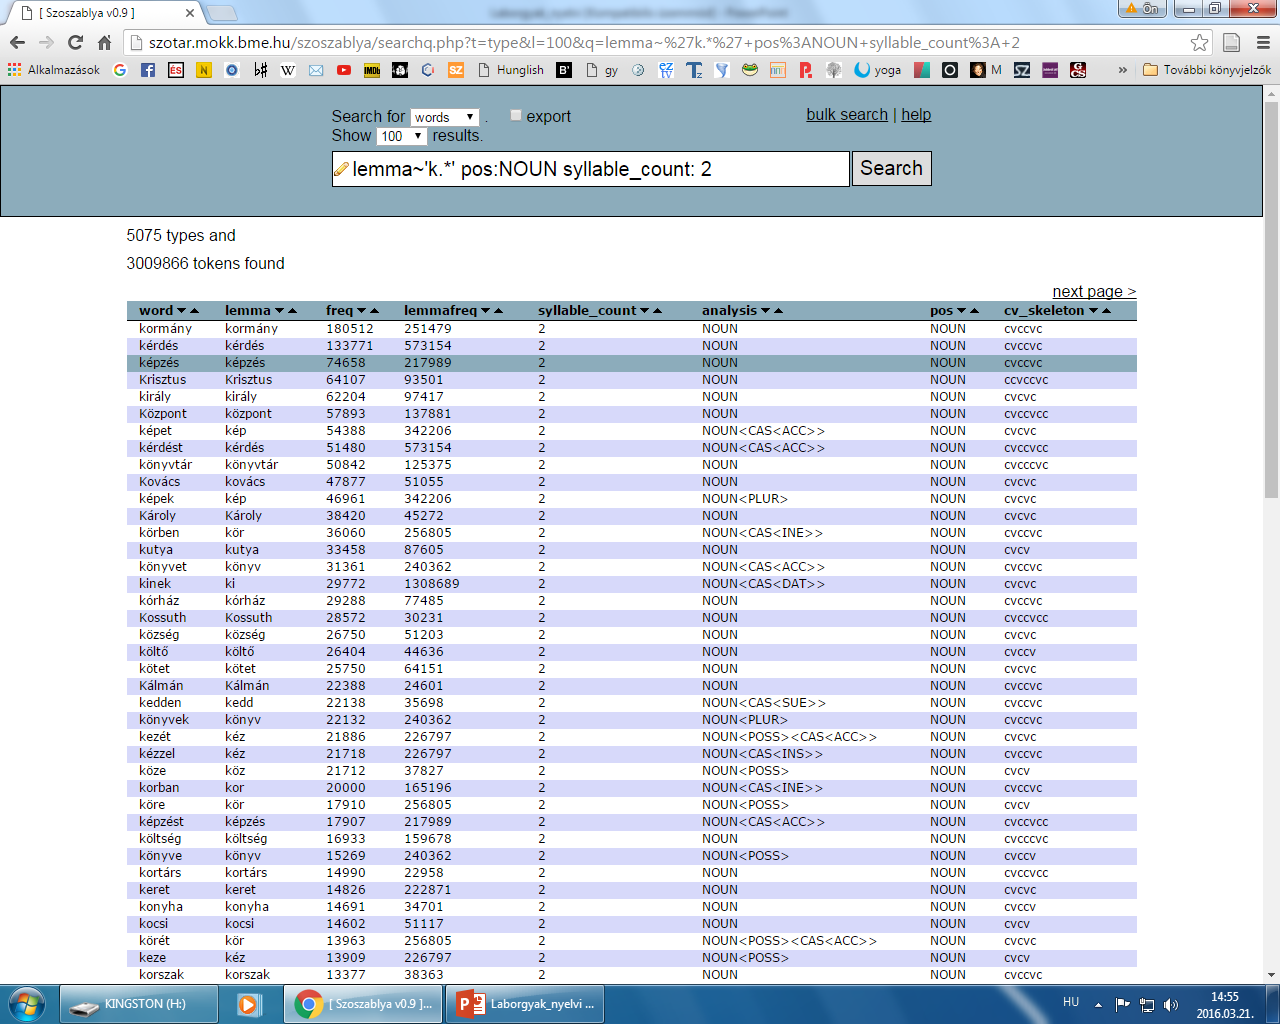The image size is (1280, 1024).
Task: Click the lemmafreq value 1308689
Action: click(x=432, y=583)
